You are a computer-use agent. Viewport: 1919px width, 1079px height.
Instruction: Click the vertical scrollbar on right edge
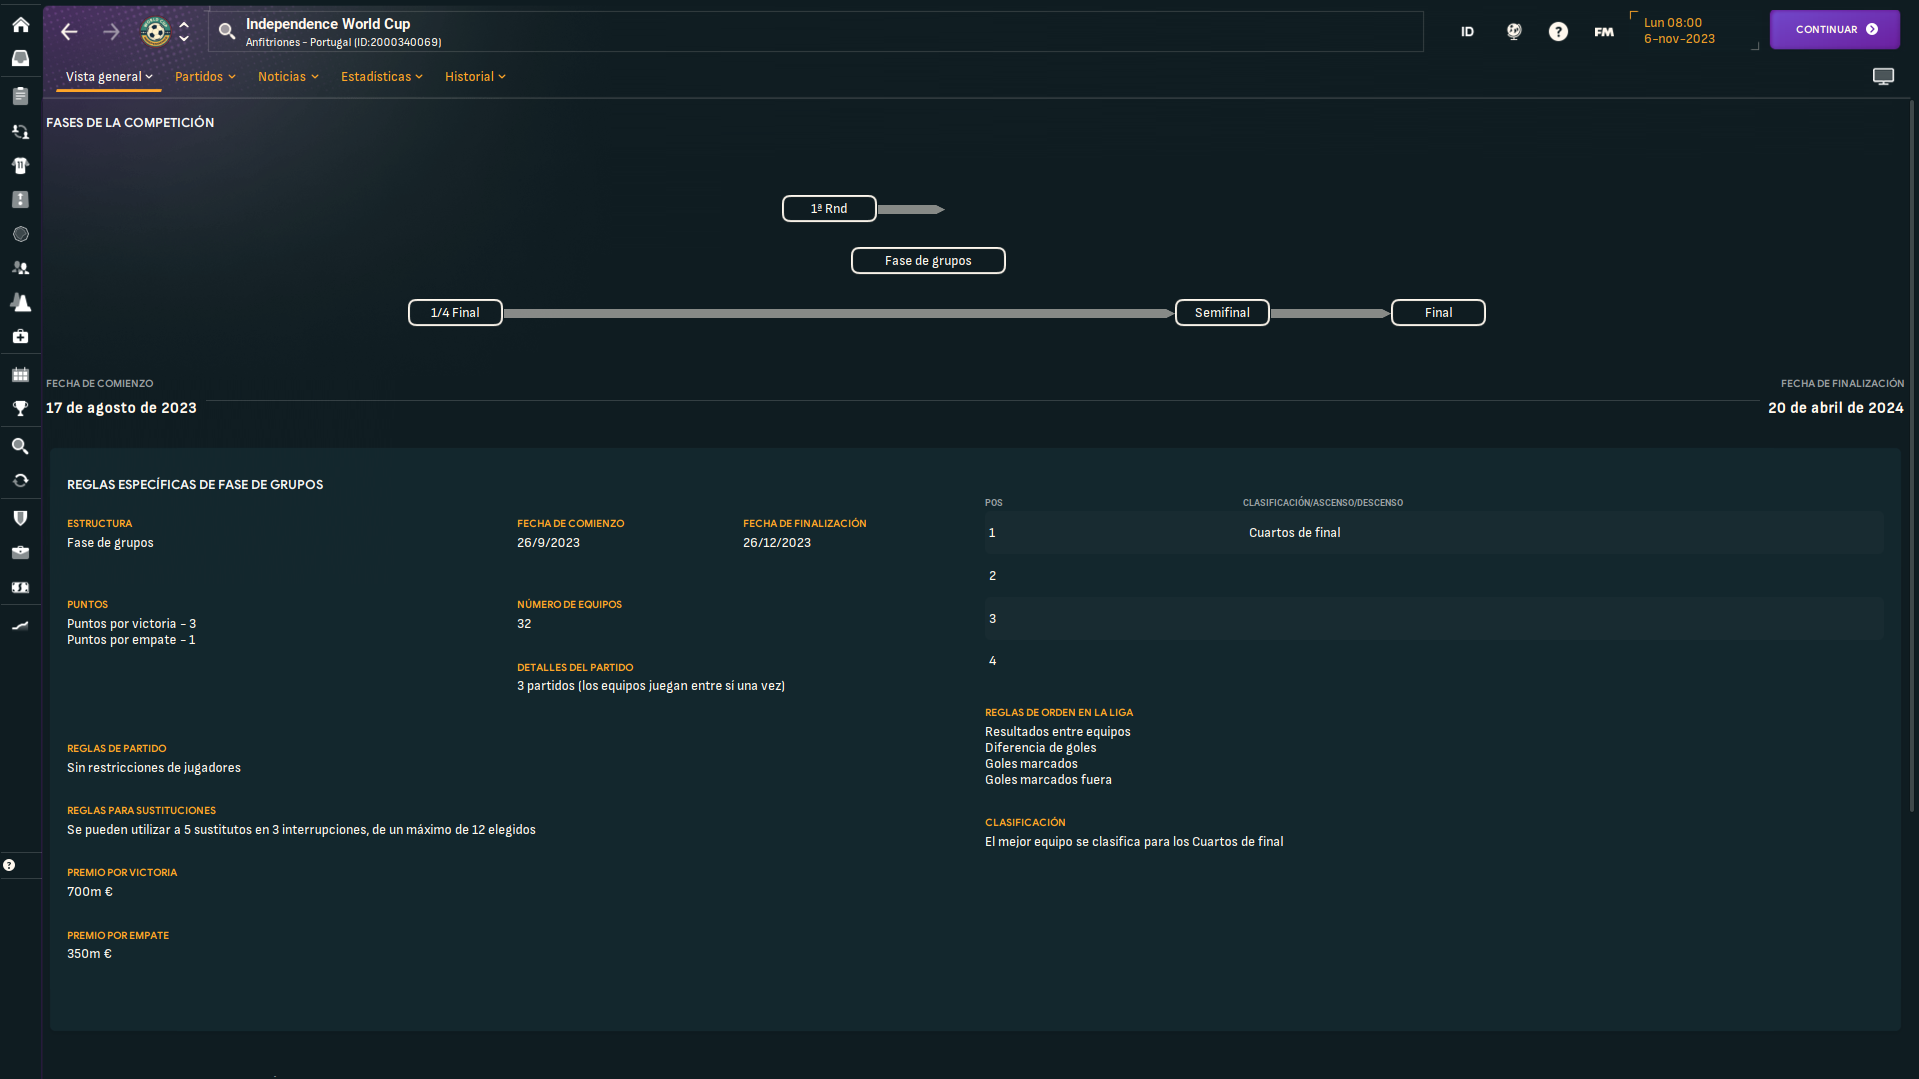tap(1912, 455)
